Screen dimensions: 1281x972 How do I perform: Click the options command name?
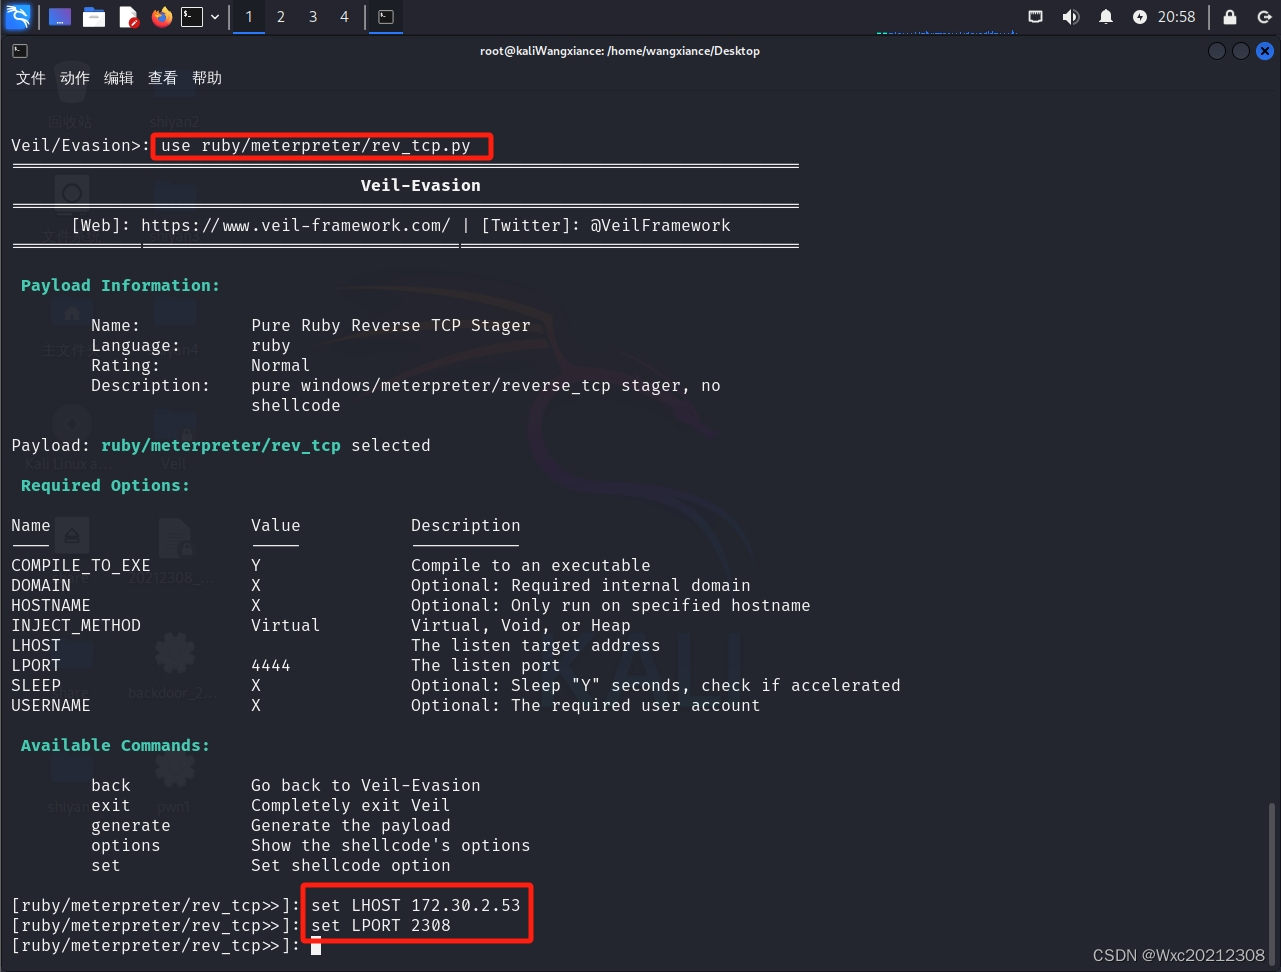click(x=126, y=846)
